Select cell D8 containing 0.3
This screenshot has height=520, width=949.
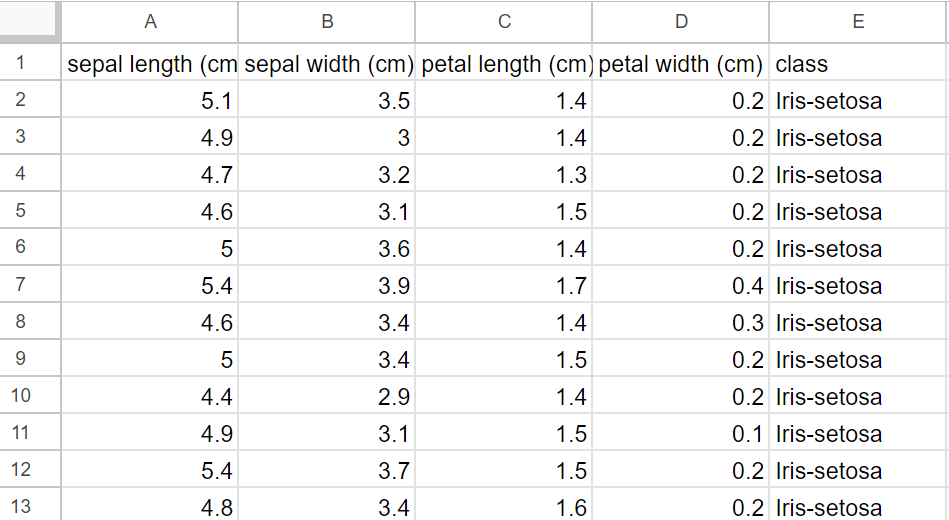[x=681, y=321]
